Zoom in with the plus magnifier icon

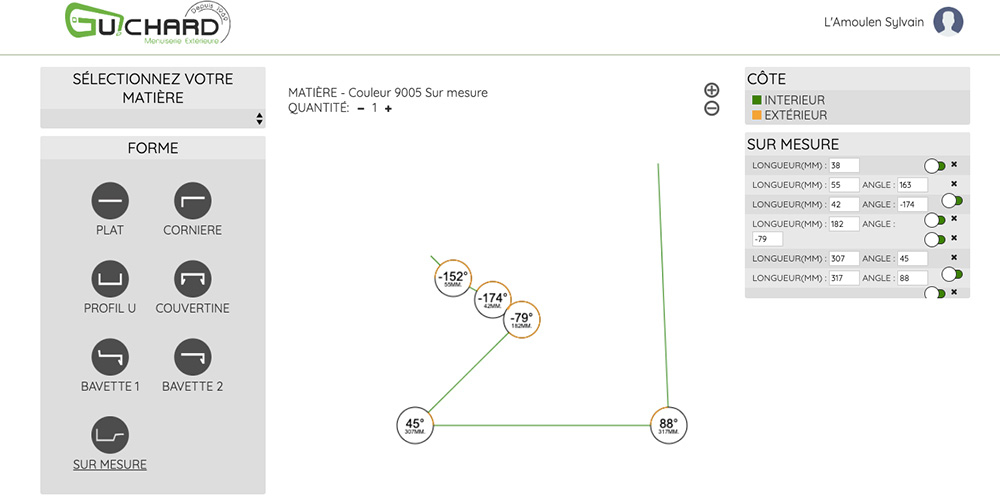(x=712, y=91)
